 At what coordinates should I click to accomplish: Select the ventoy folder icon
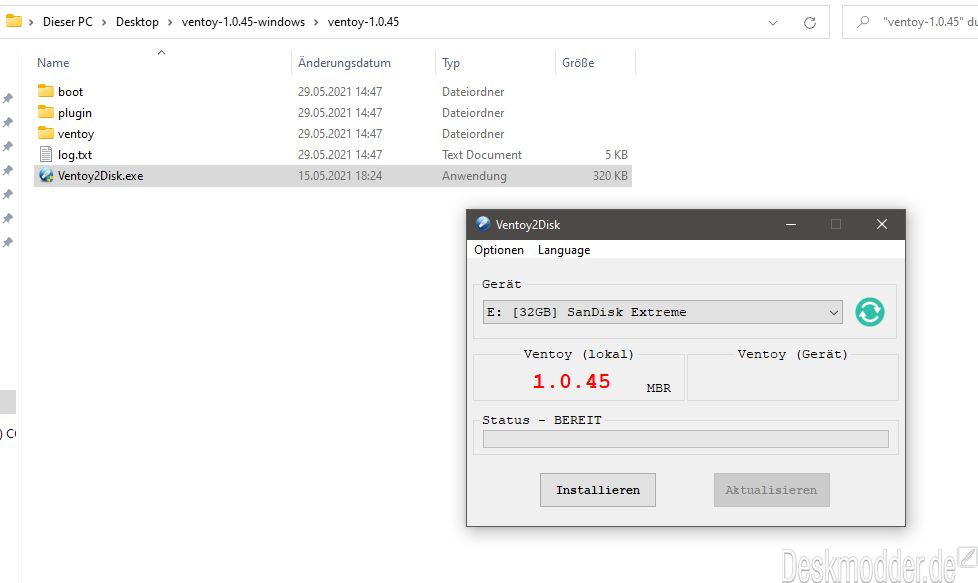click(x=46, y=133)
